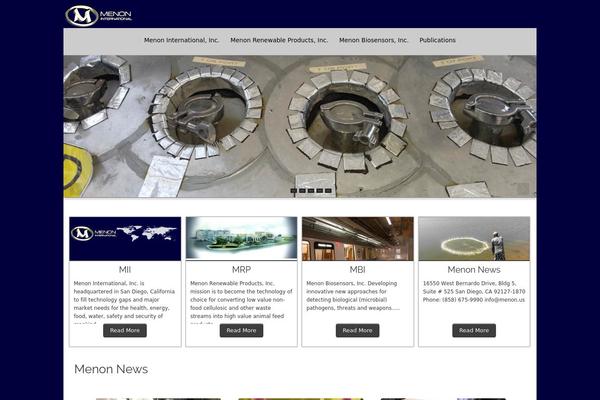Click Read More under the MRP card

[241, 330]
